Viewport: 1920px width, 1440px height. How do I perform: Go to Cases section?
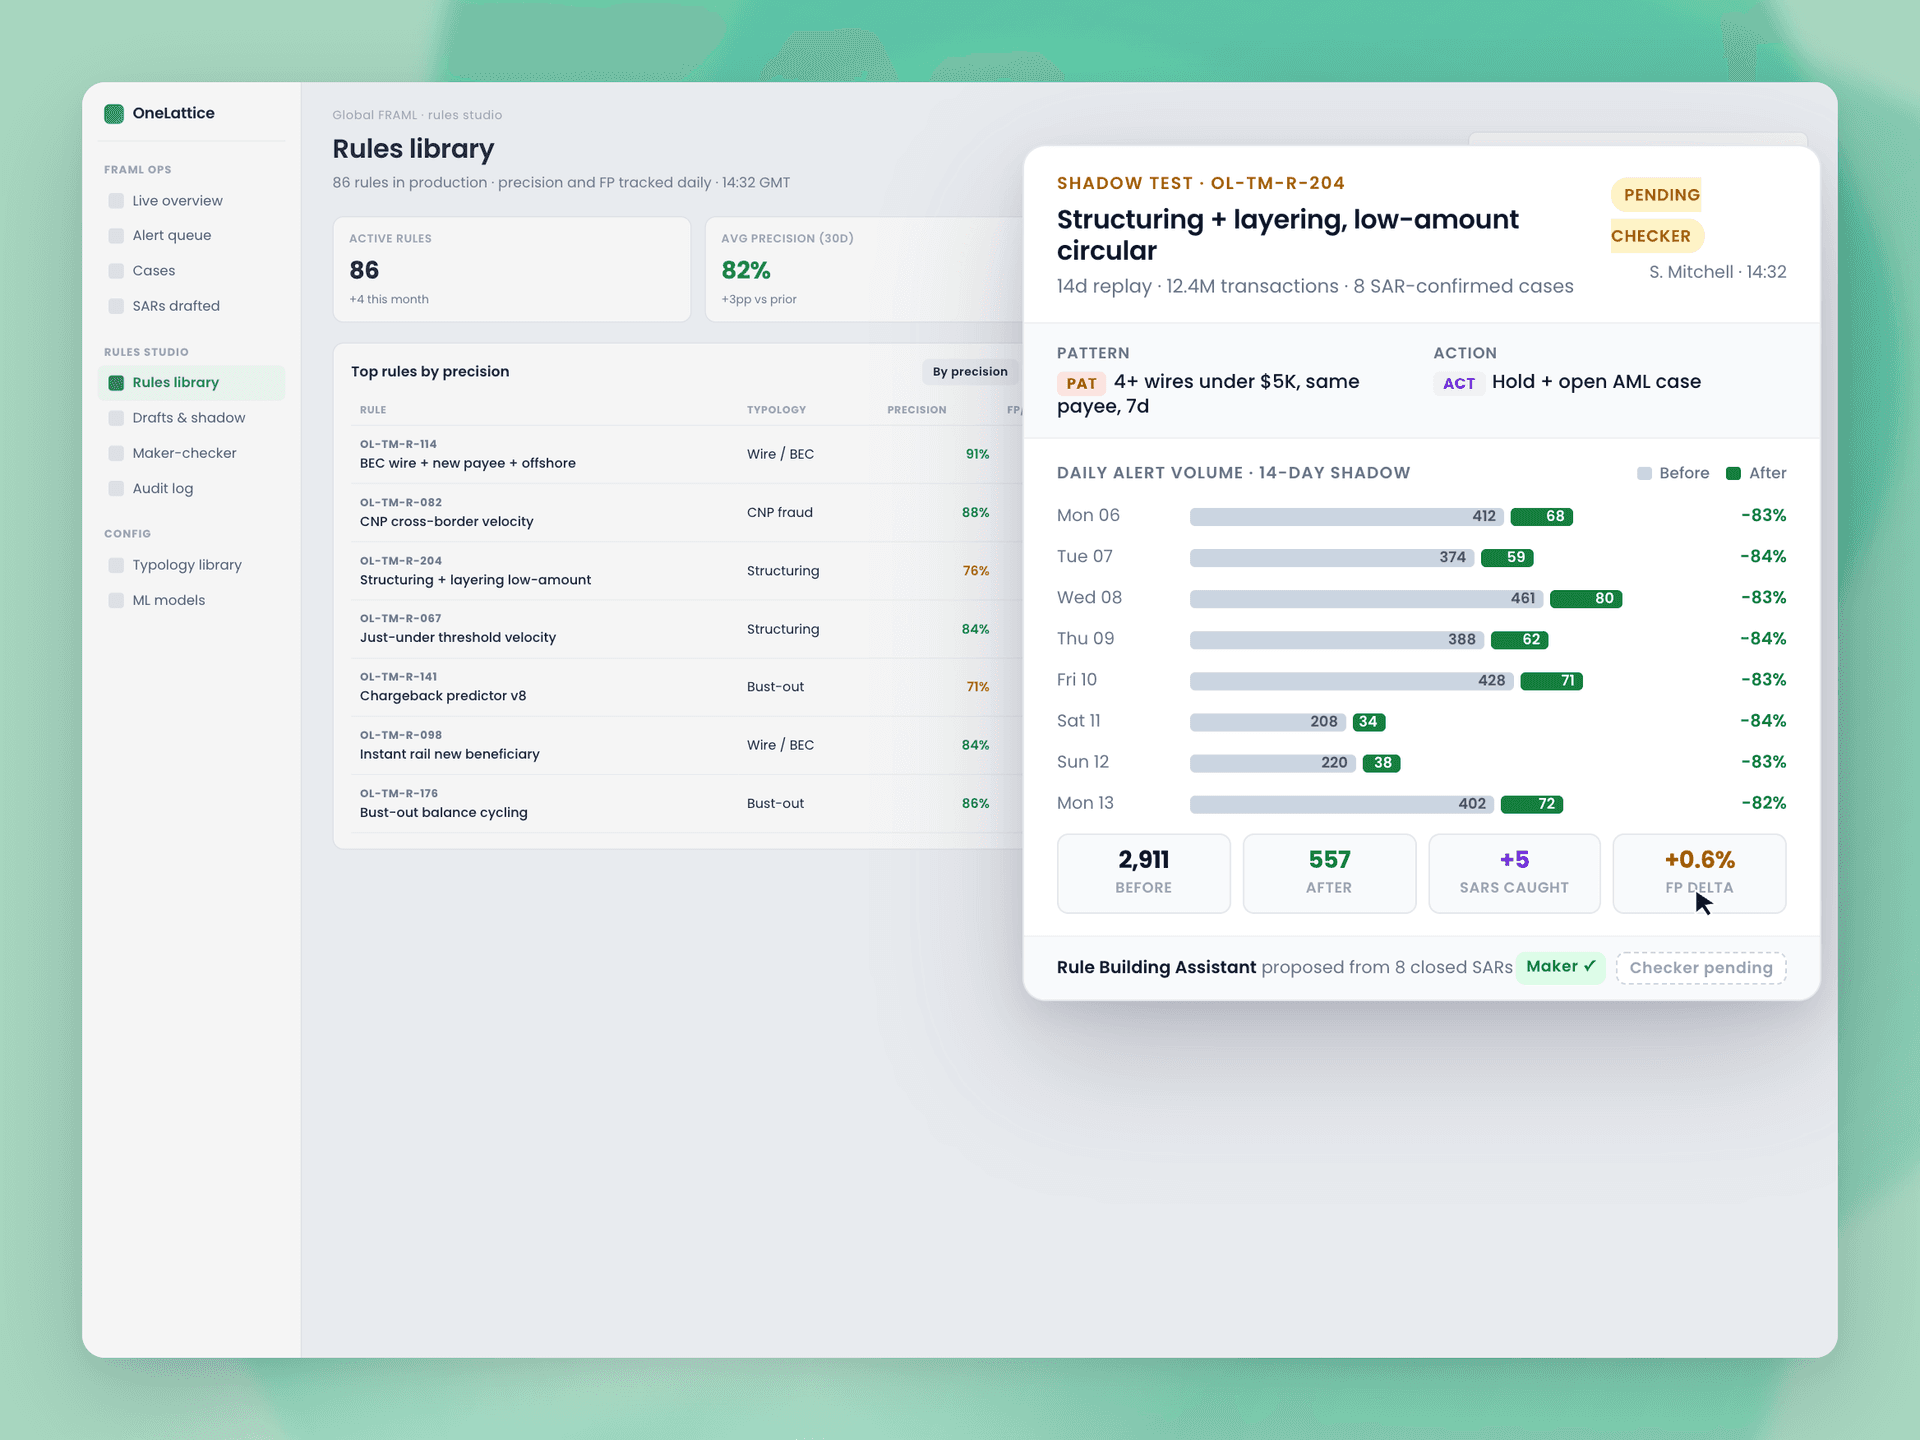(x=192, y=271)
